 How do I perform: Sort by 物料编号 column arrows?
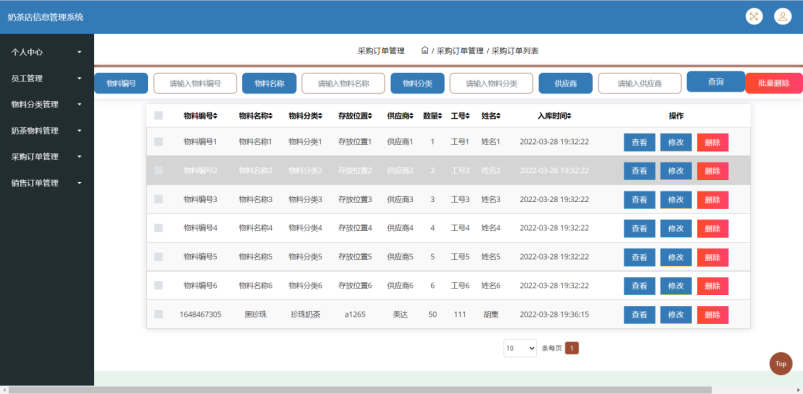216,116
